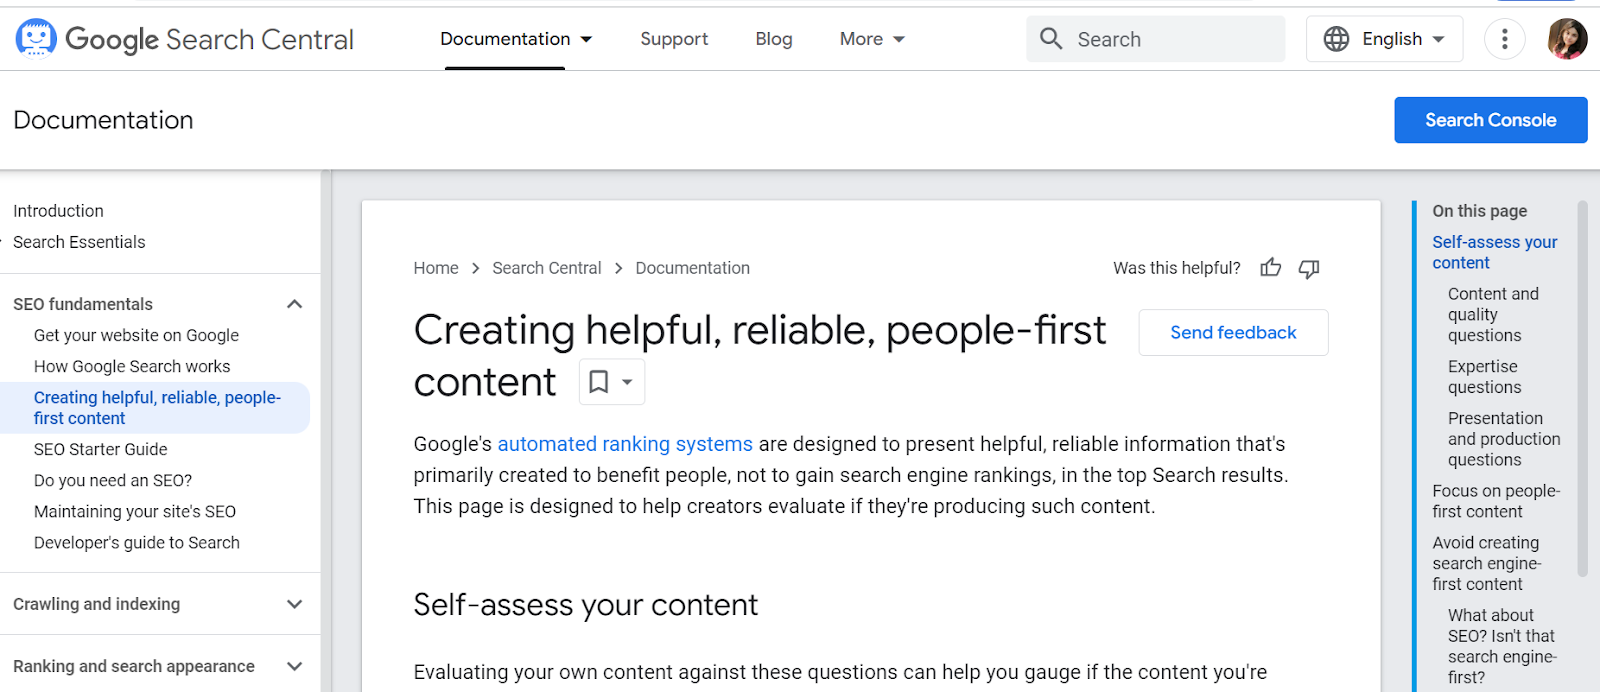Click the "Was this helpful?" text
1600x692 pixels.
coord(1177,268)
